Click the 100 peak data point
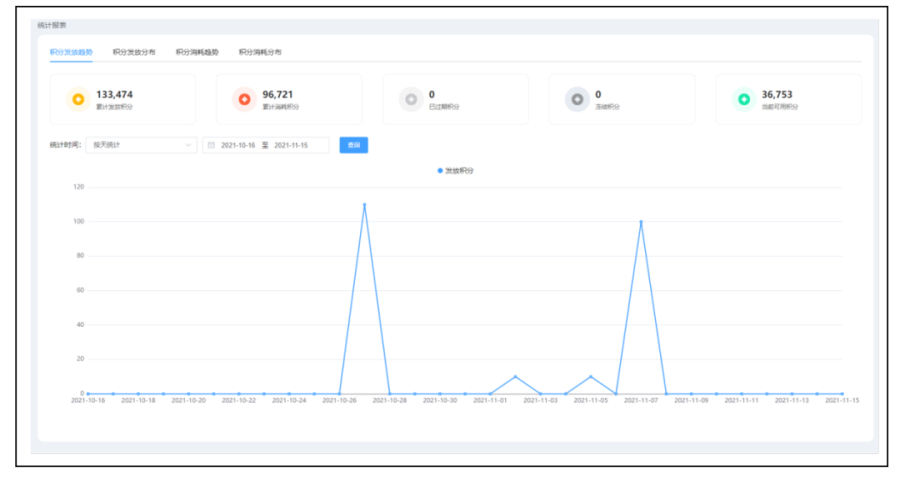 641,222
